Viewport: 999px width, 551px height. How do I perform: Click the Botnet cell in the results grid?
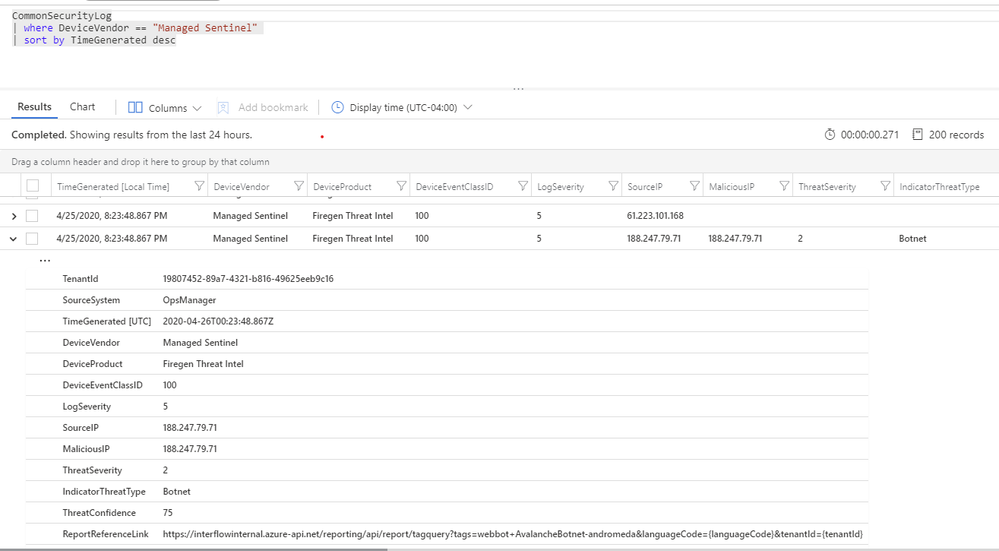click(912, 239)
